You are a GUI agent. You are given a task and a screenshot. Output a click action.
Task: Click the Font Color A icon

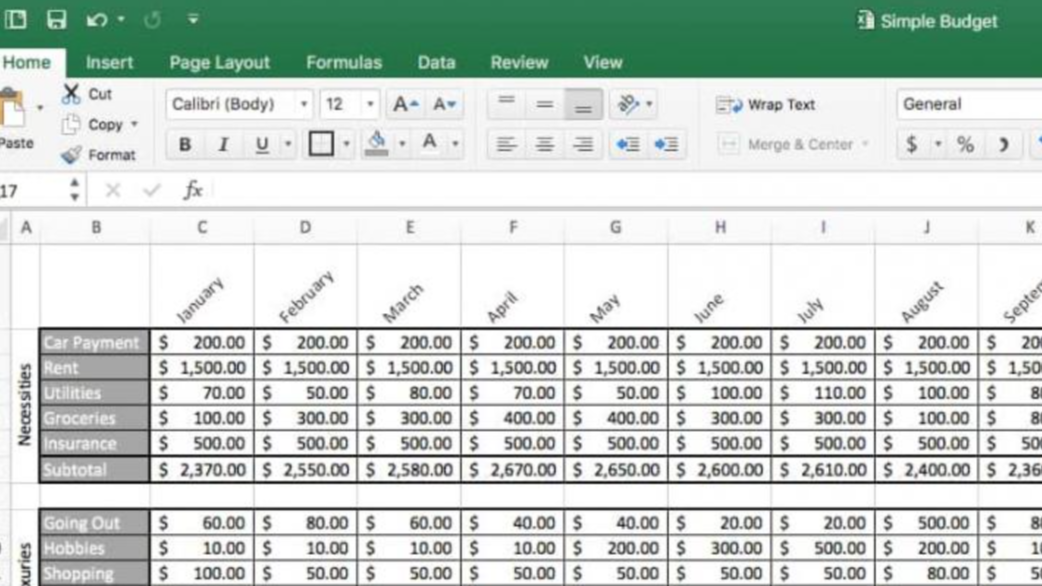click(430, 142)
